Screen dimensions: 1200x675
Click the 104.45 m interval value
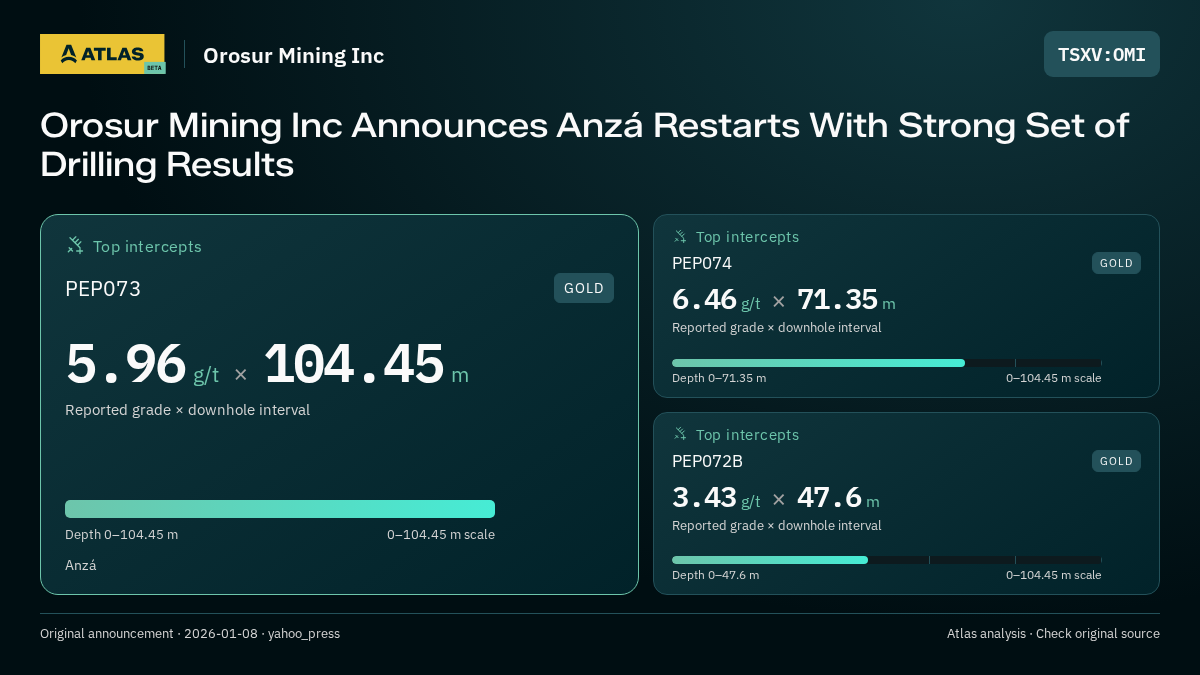(x=366, y=365)
